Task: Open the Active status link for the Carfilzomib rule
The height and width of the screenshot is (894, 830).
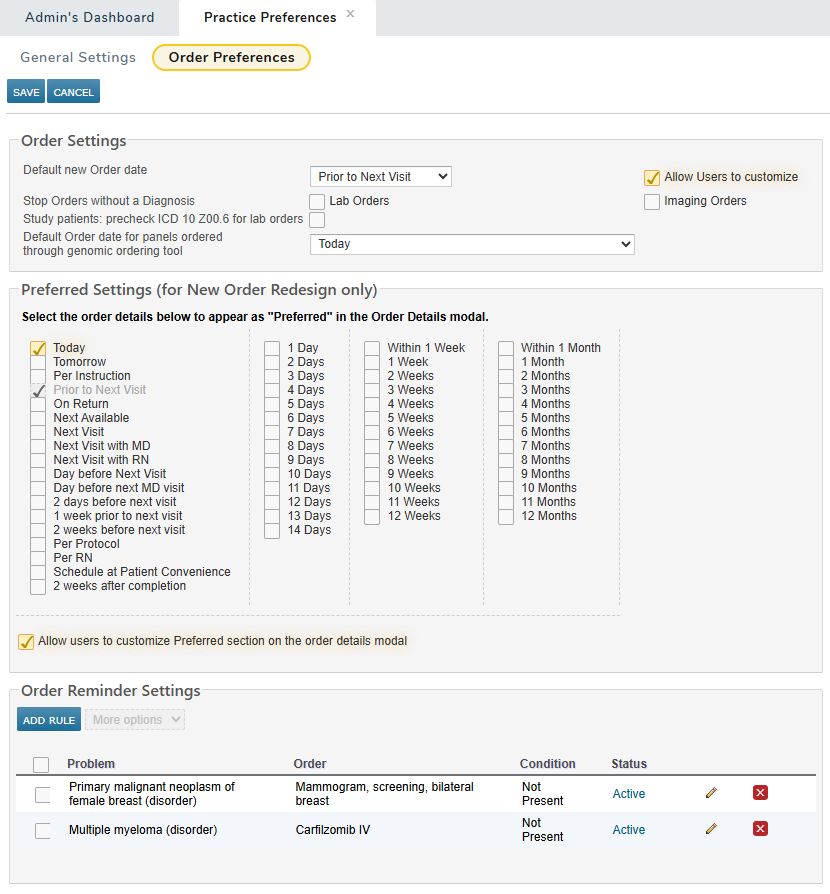Action: point(628,828)
